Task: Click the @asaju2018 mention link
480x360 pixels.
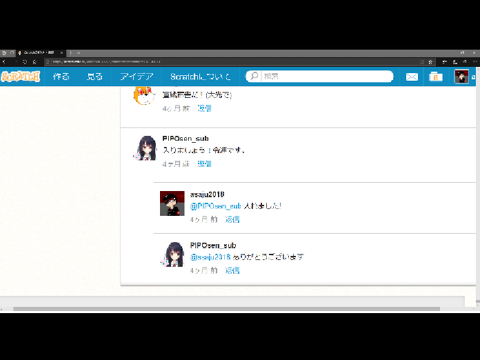Action: [210, 257]
